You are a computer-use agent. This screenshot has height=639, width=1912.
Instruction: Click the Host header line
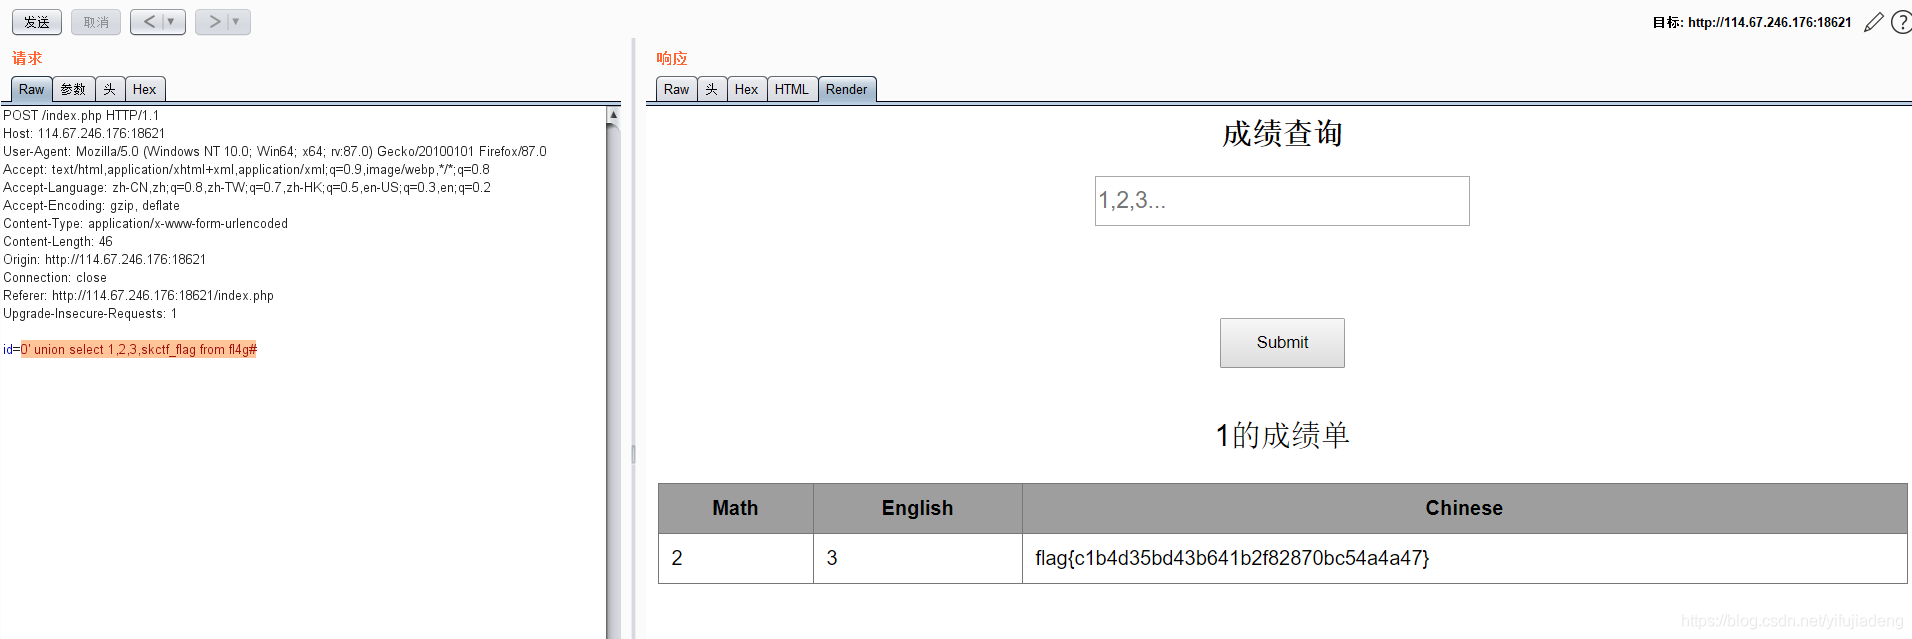[84, 133]
